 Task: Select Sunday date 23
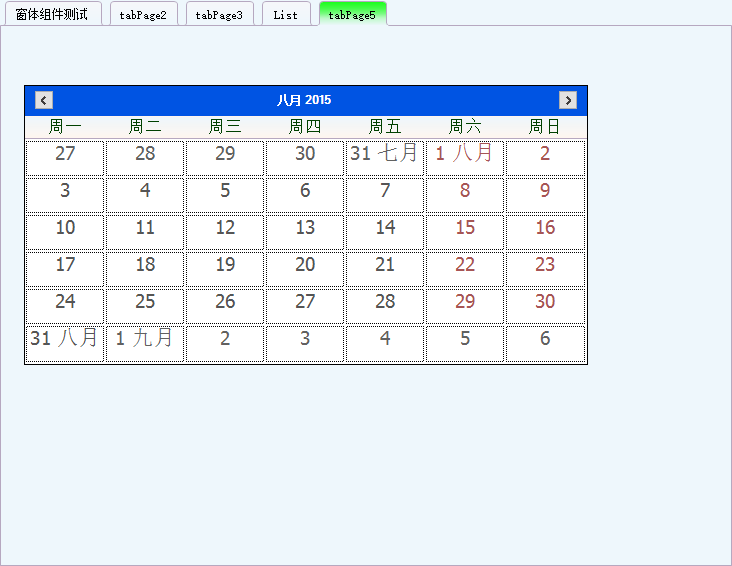[545, 269]
